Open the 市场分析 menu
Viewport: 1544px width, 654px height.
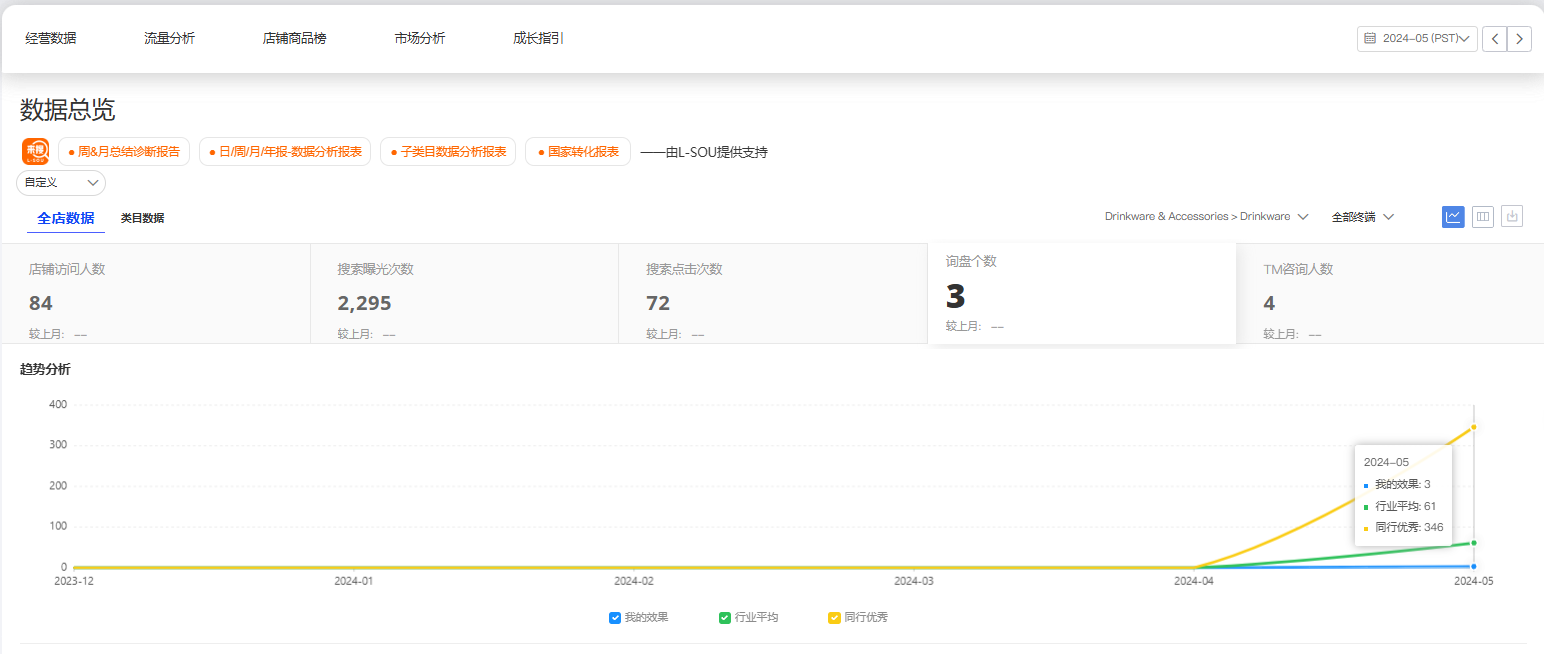[420, 39]
